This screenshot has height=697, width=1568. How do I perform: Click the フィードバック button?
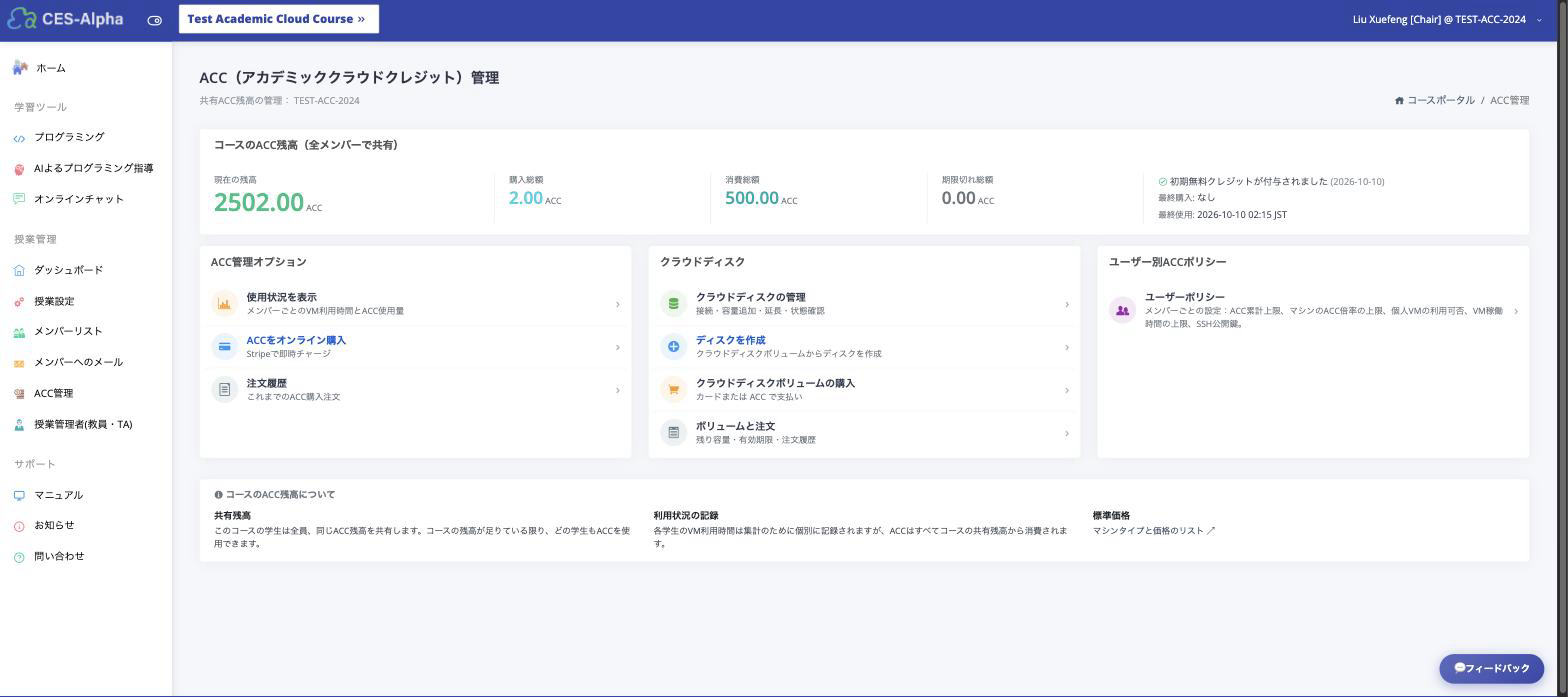click(1491, 668)
